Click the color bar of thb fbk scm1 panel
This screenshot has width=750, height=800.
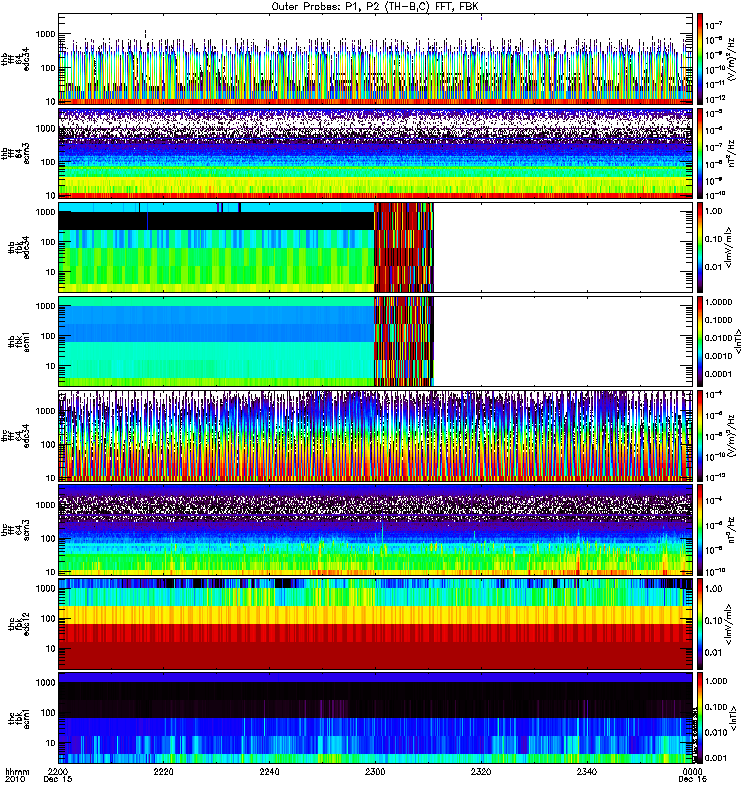(x=700, y=341)
